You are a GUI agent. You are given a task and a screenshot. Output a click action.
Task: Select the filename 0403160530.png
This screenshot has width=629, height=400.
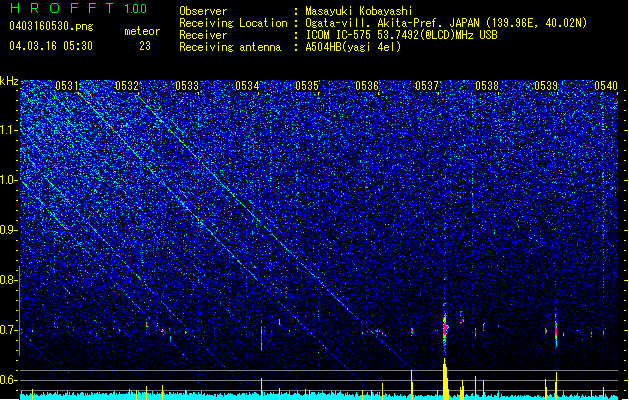51,26
